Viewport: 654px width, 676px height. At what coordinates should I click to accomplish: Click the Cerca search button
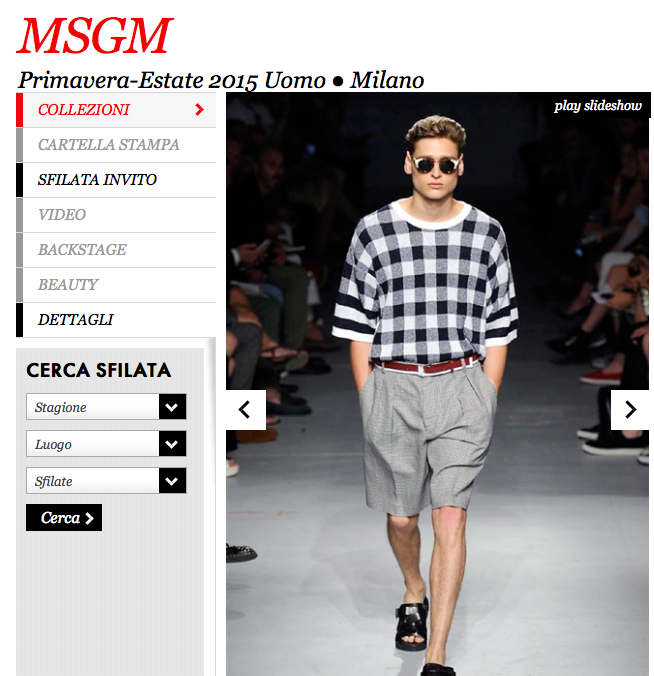64,517
